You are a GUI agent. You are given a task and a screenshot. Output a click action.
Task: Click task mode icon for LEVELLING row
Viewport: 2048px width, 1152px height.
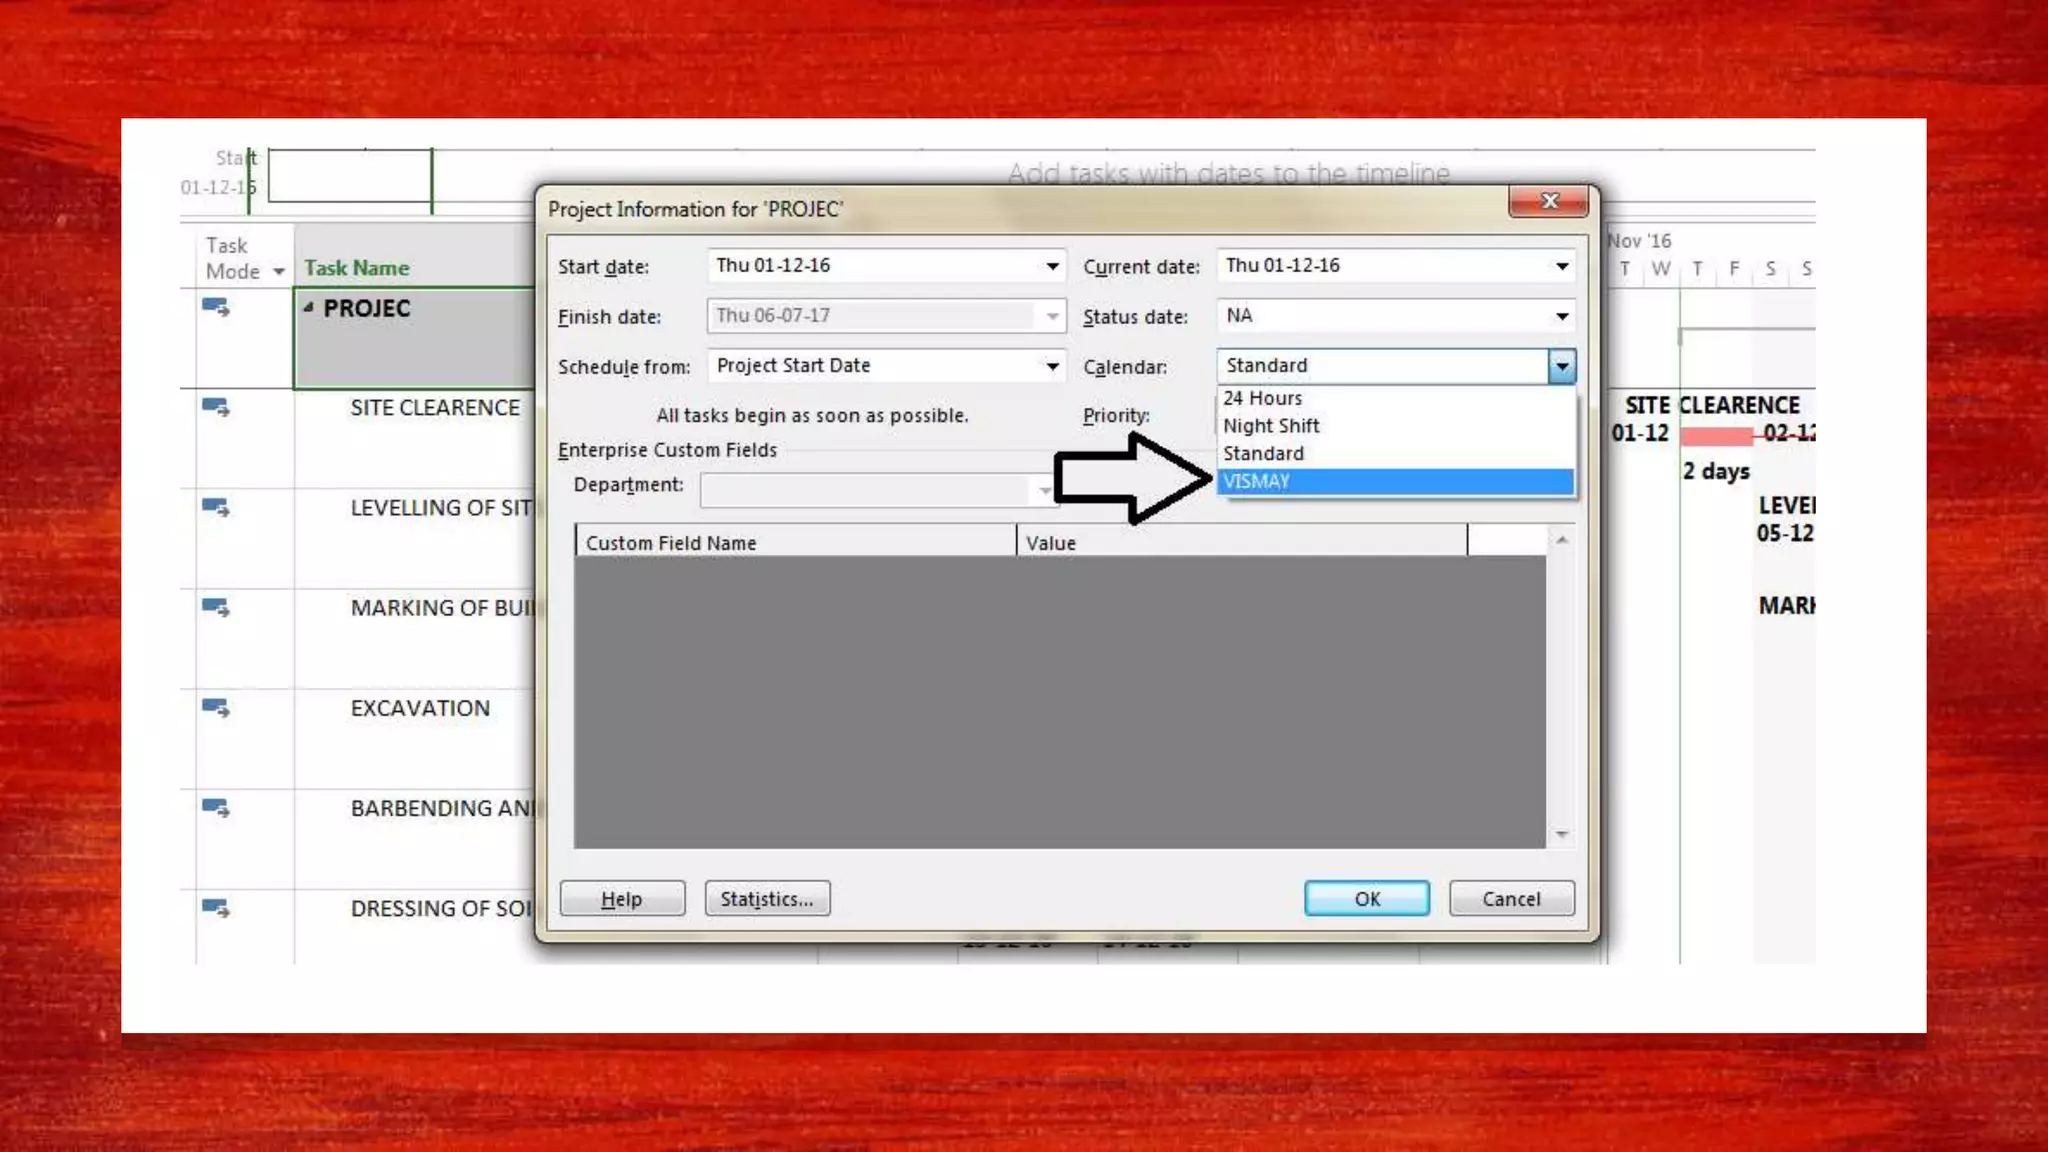point(215,507)
